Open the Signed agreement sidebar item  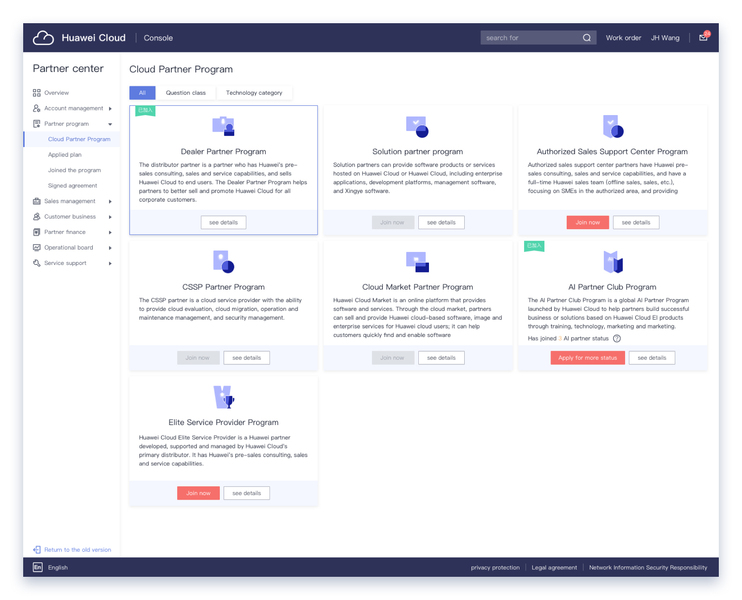pyautogui.click(x=72, y=185)
